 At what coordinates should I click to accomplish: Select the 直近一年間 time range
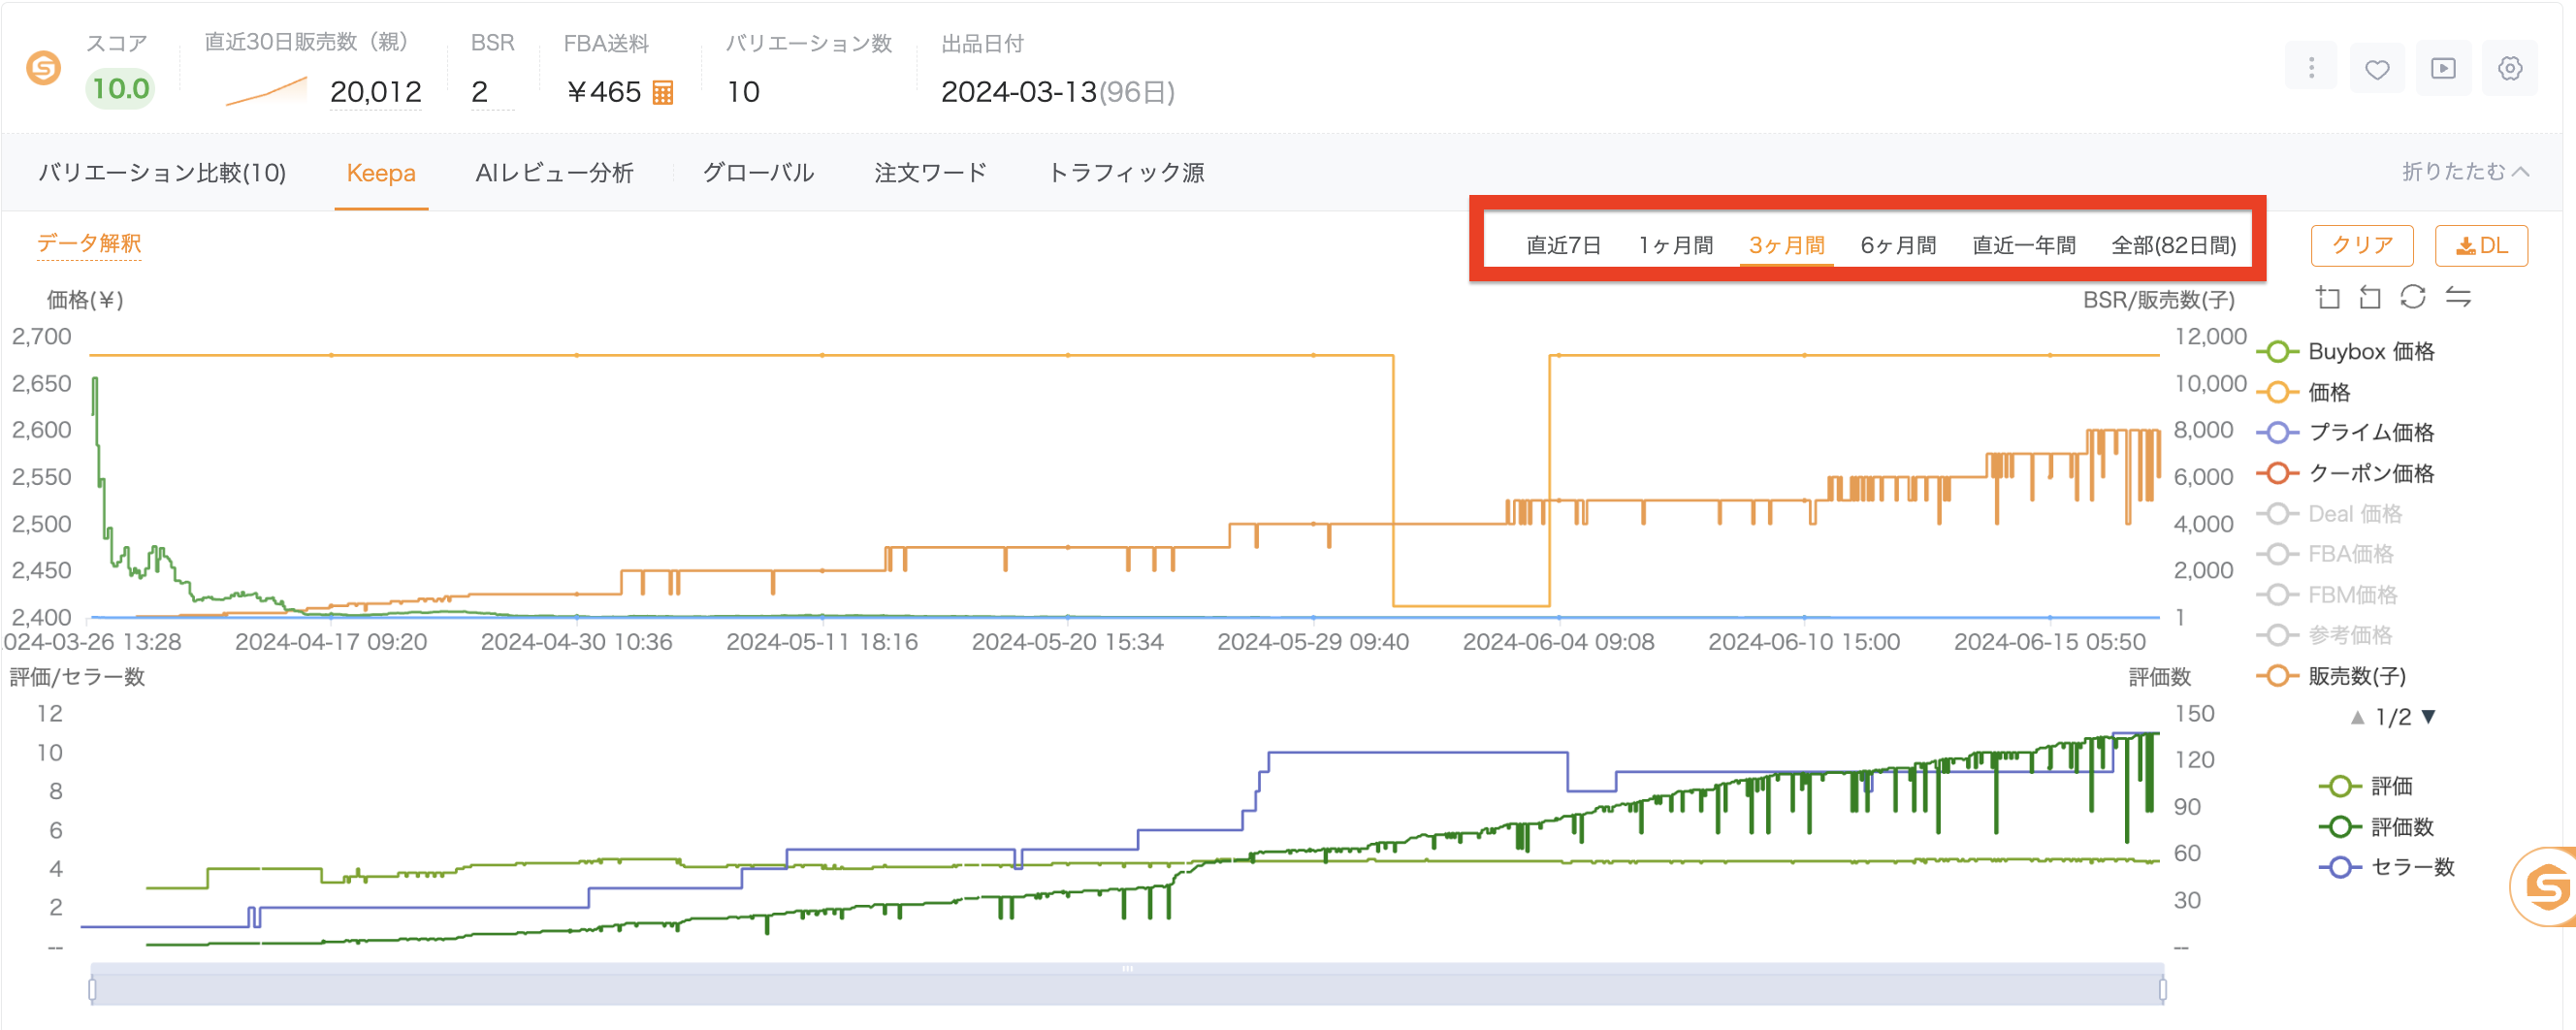pyautogui.click(x=2024, y=245)
